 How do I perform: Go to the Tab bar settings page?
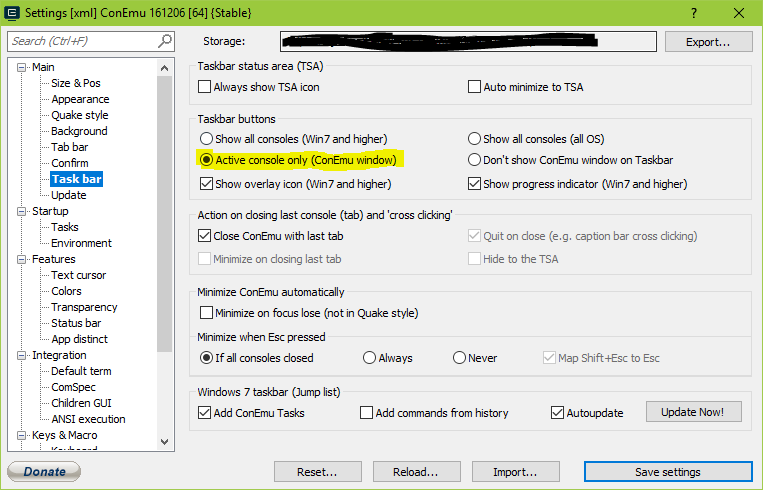[x=69, y=147]
